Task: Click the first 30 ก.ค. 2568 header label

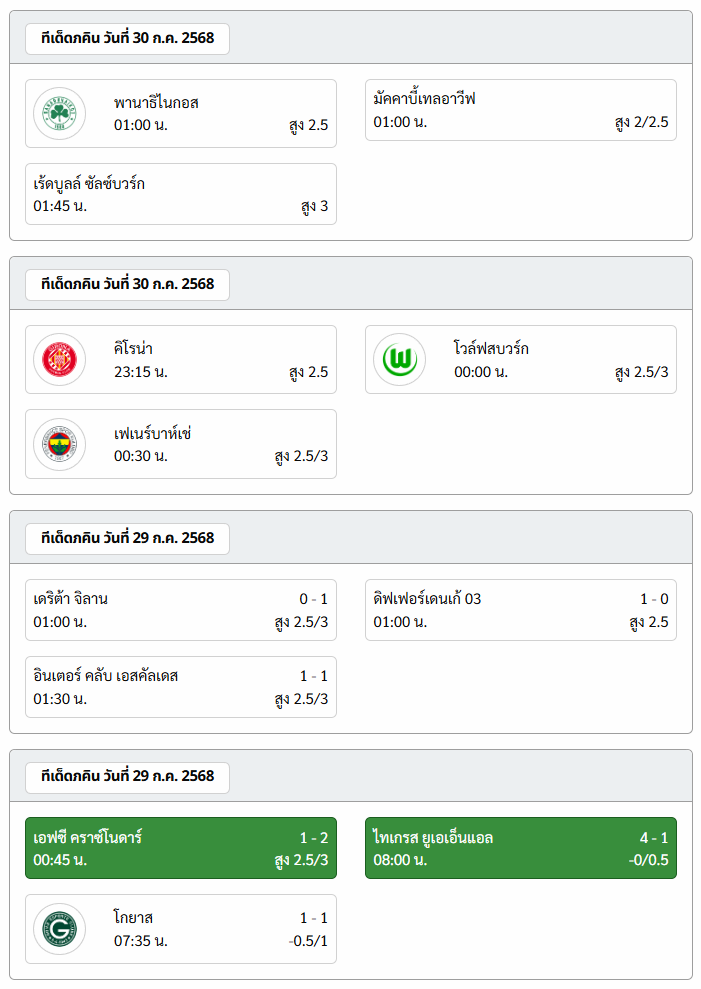Action: click(x=127, y=38)
